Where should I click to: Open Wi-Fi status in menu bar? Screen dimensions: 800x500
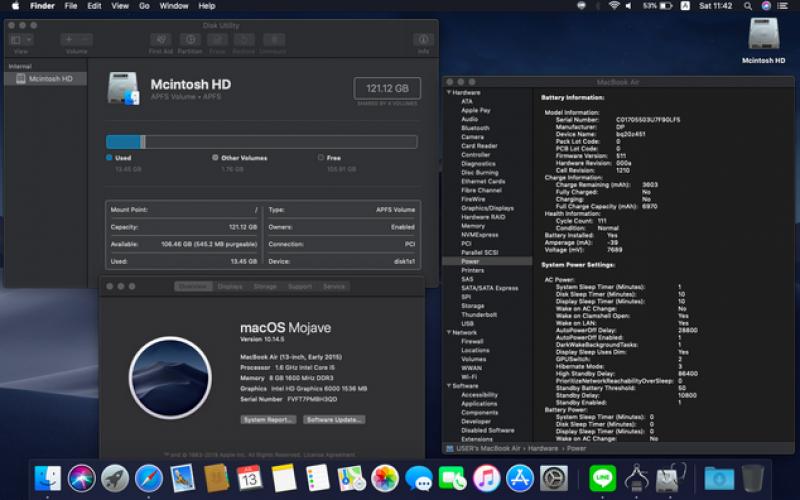point(614,6)
